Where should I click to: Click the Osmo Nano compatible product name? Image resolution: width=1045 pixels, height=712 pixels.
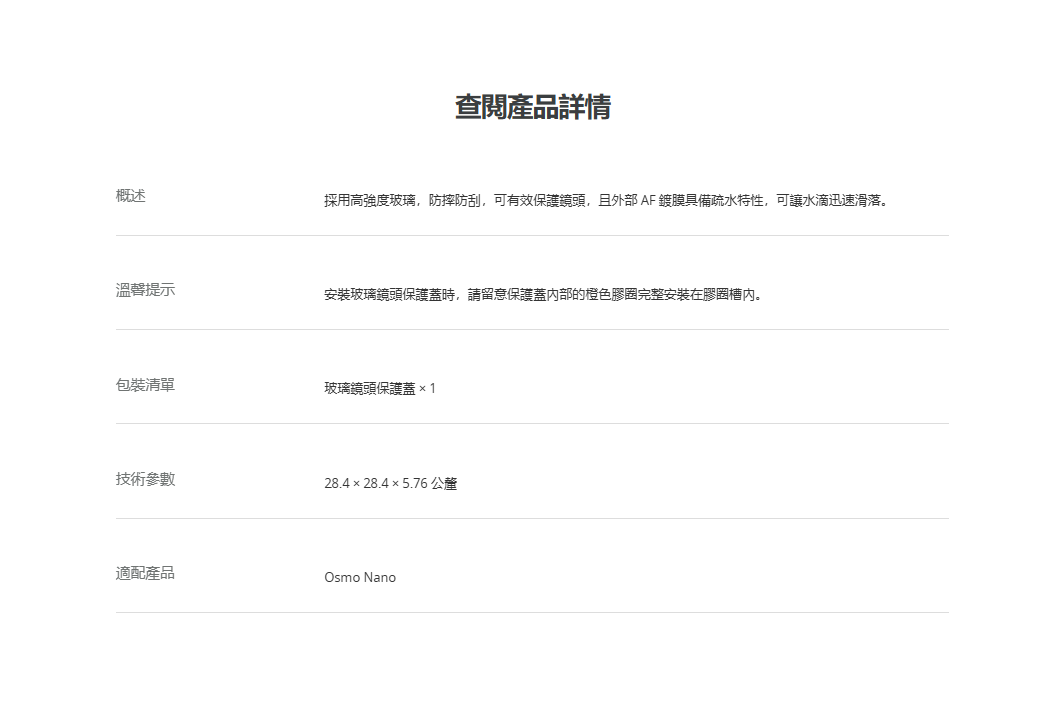click(360, 578)
